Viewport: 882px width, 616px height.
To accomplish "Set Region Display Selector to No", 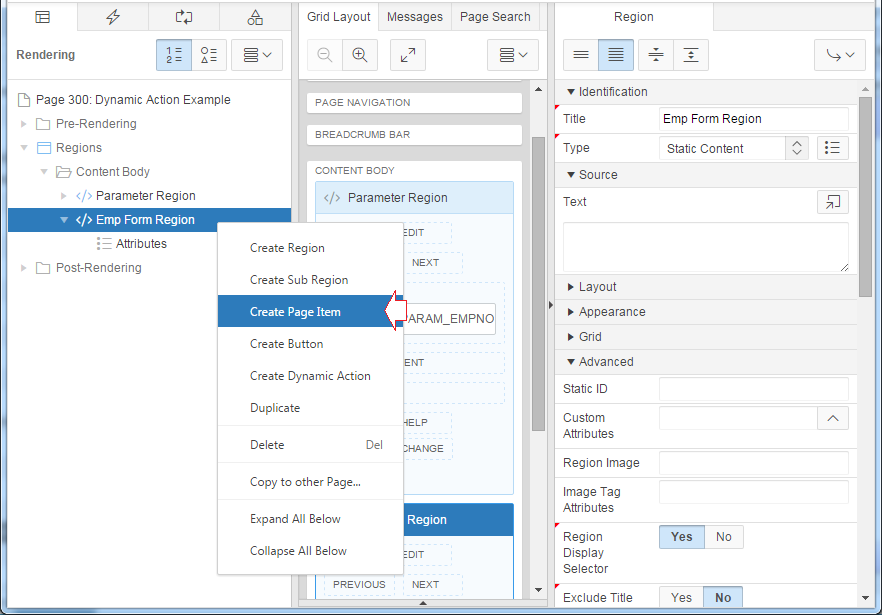I will (x=723, y=537).
